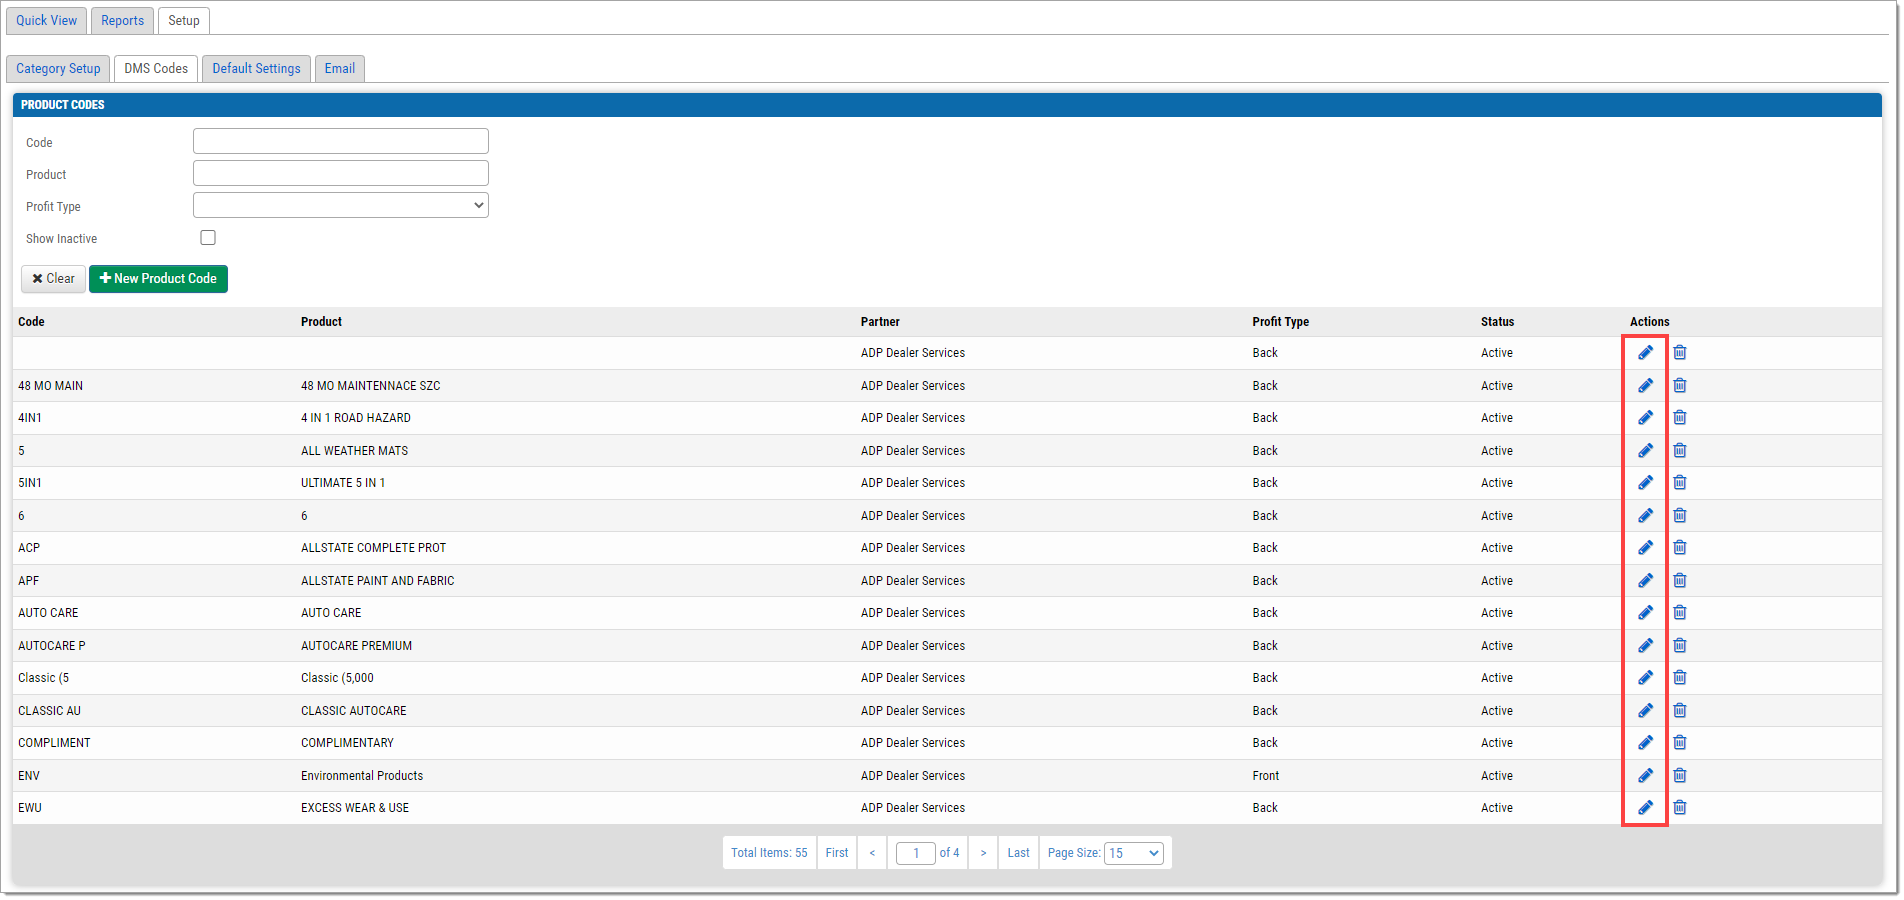Edit the EWU Excess Wear & Use row

click(x=1645, y=807)
